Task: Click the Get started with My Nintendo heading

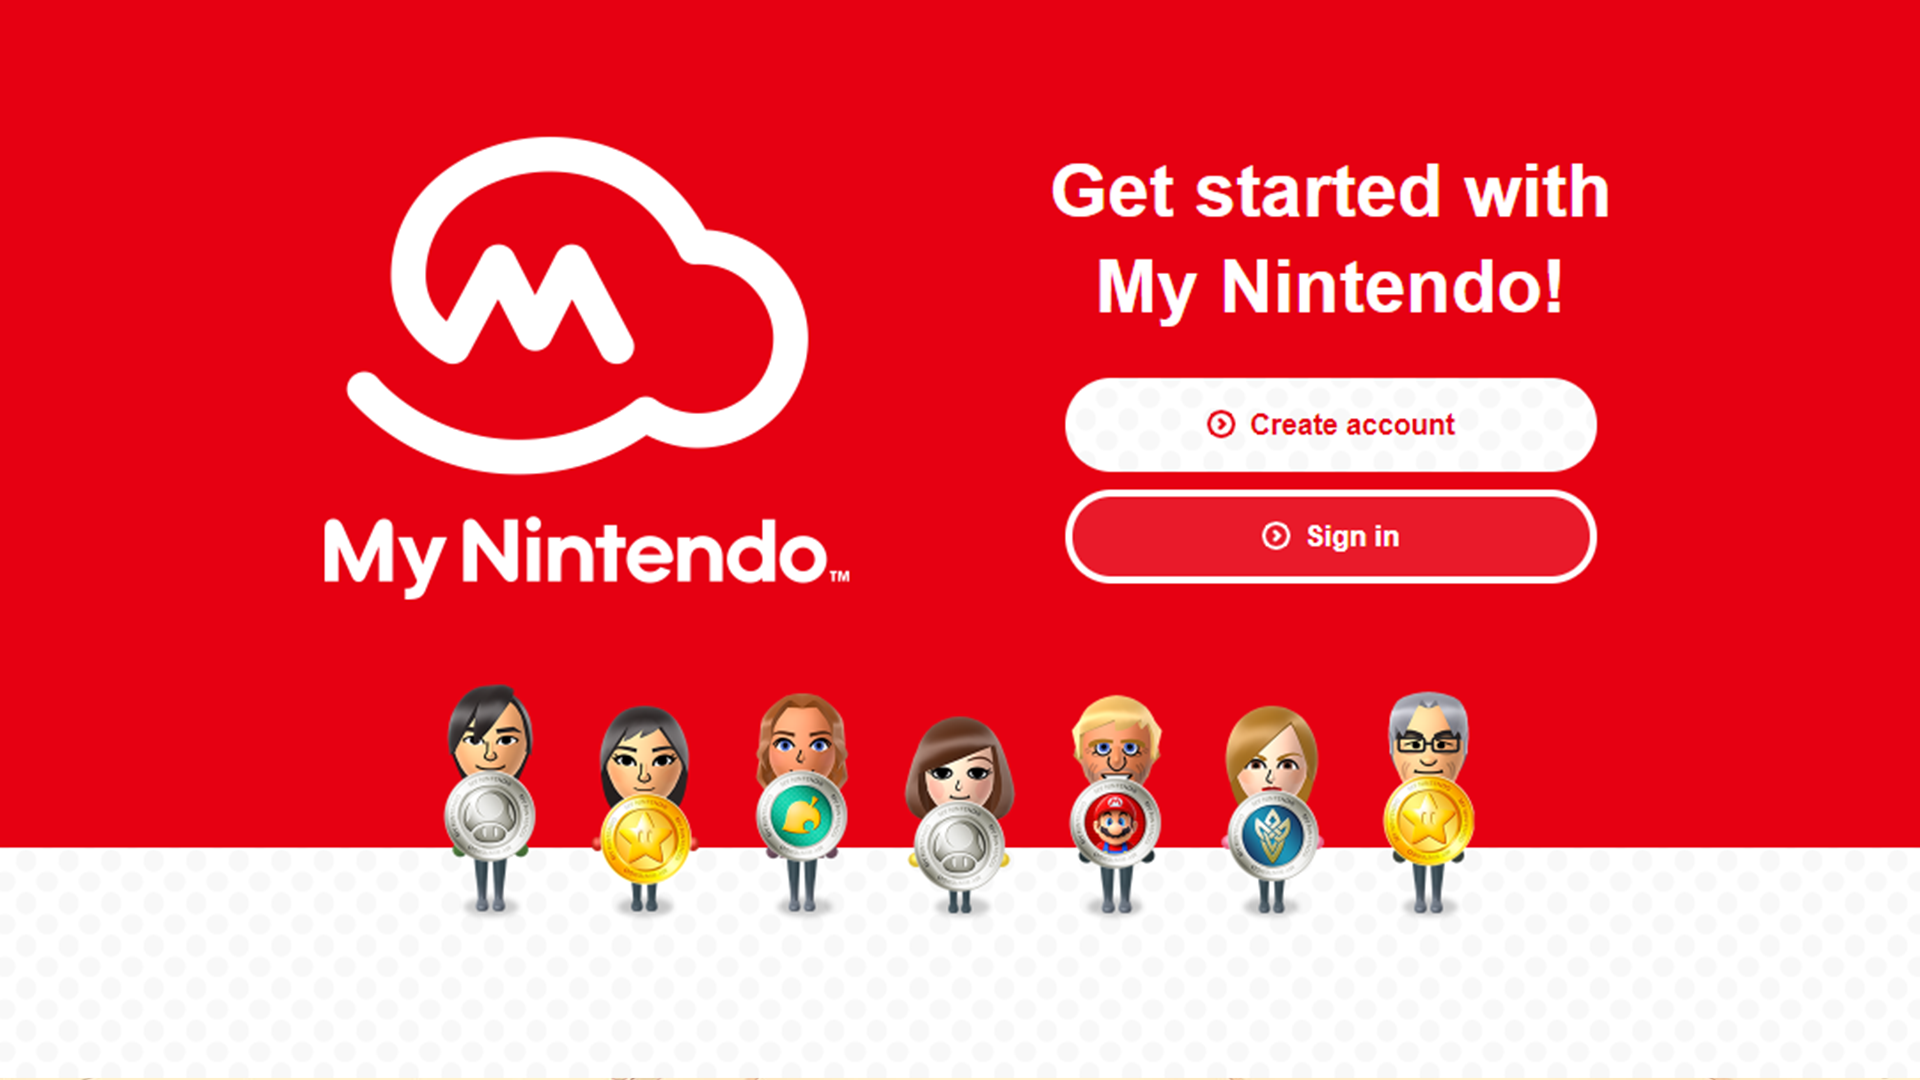Action: click(x=1330, y=239)
